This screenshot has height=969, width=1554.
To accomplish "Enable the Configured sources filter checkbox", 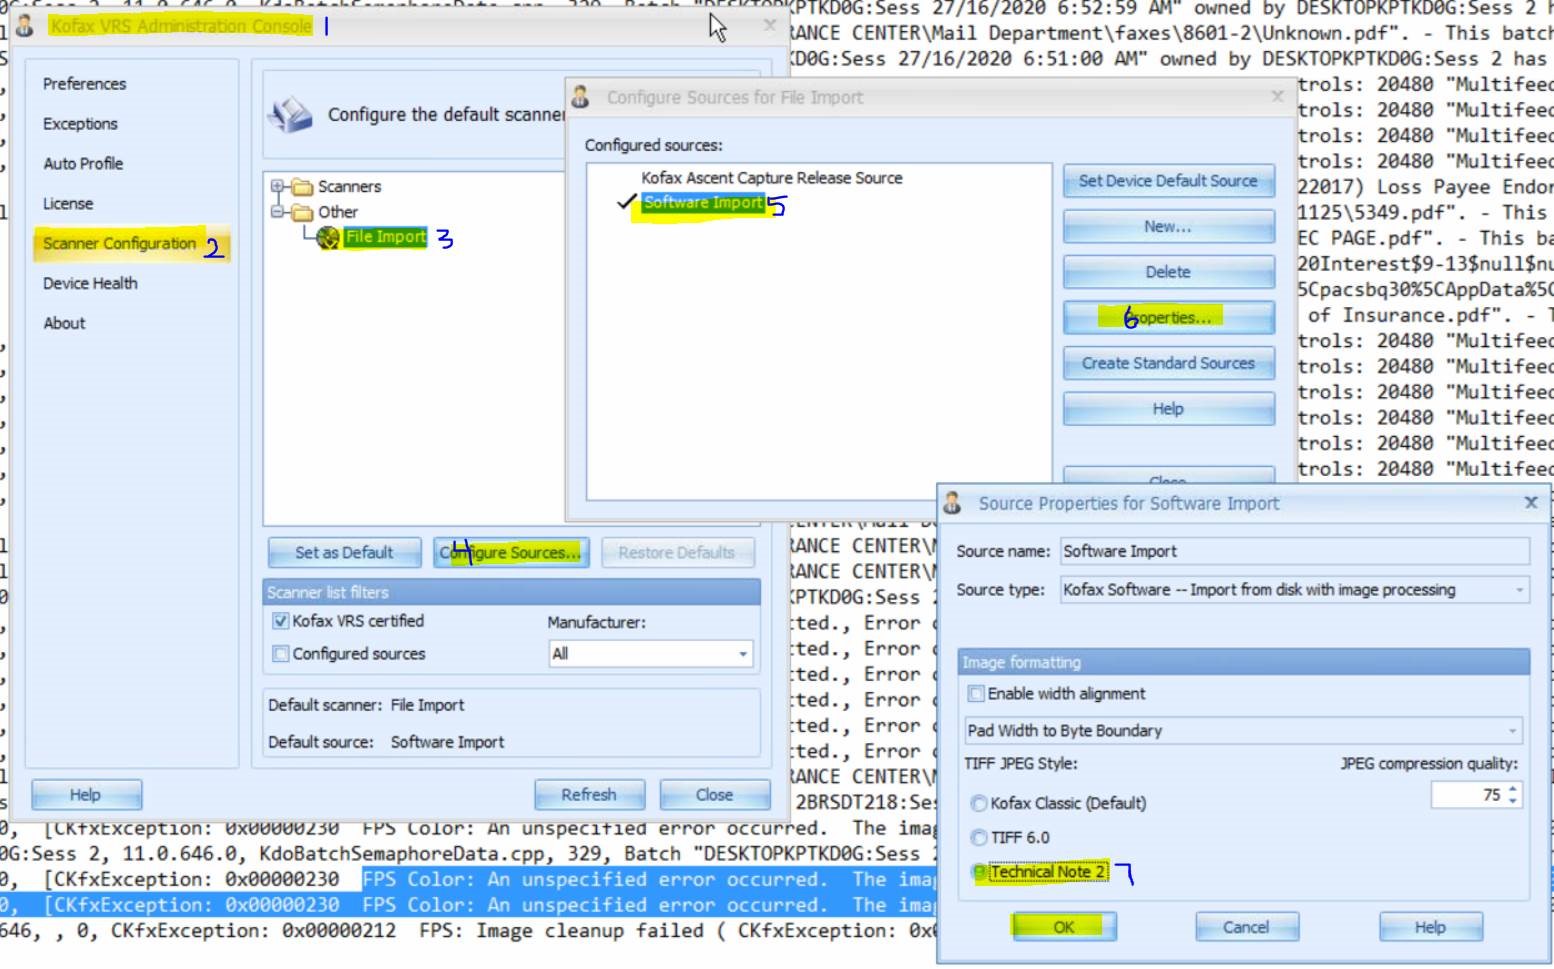I will point(281,654).
